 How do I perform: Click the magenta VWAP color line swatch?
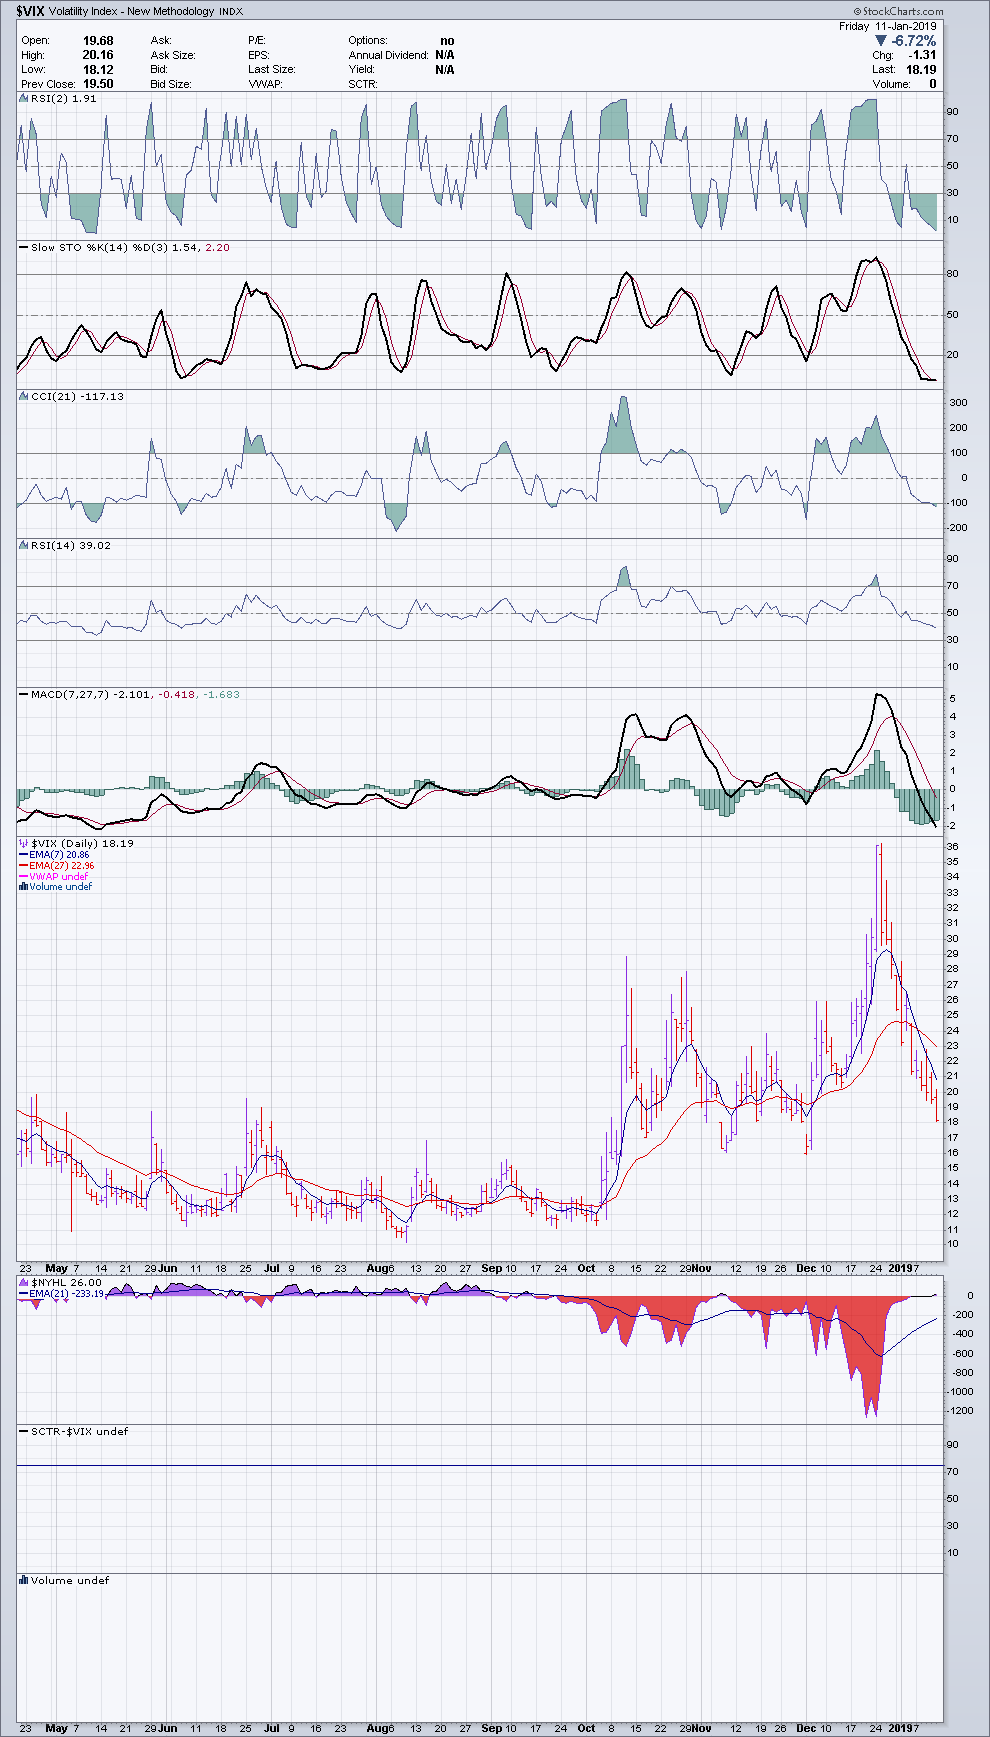[x=24, y=877]
